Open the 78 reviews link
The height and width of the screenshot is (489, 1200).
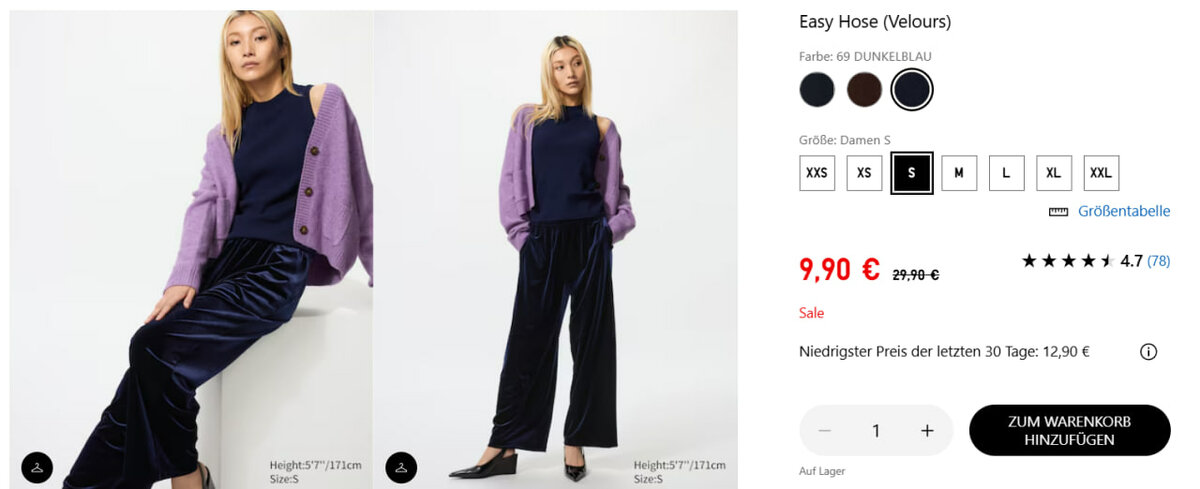point(1158,261)
